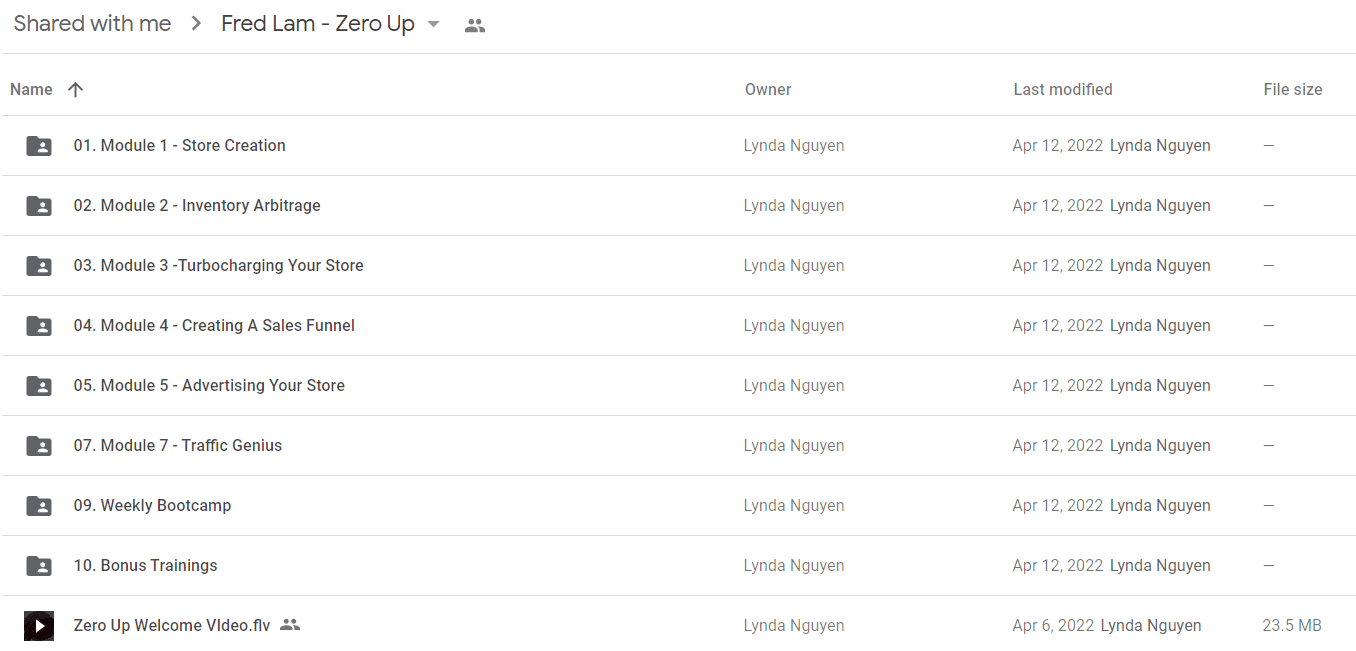Image resolution: width=1356 pixels, height=651 pixels.
Task: Click the folder icon beside Turbocharging Your Store
Action: click(38, 266)
